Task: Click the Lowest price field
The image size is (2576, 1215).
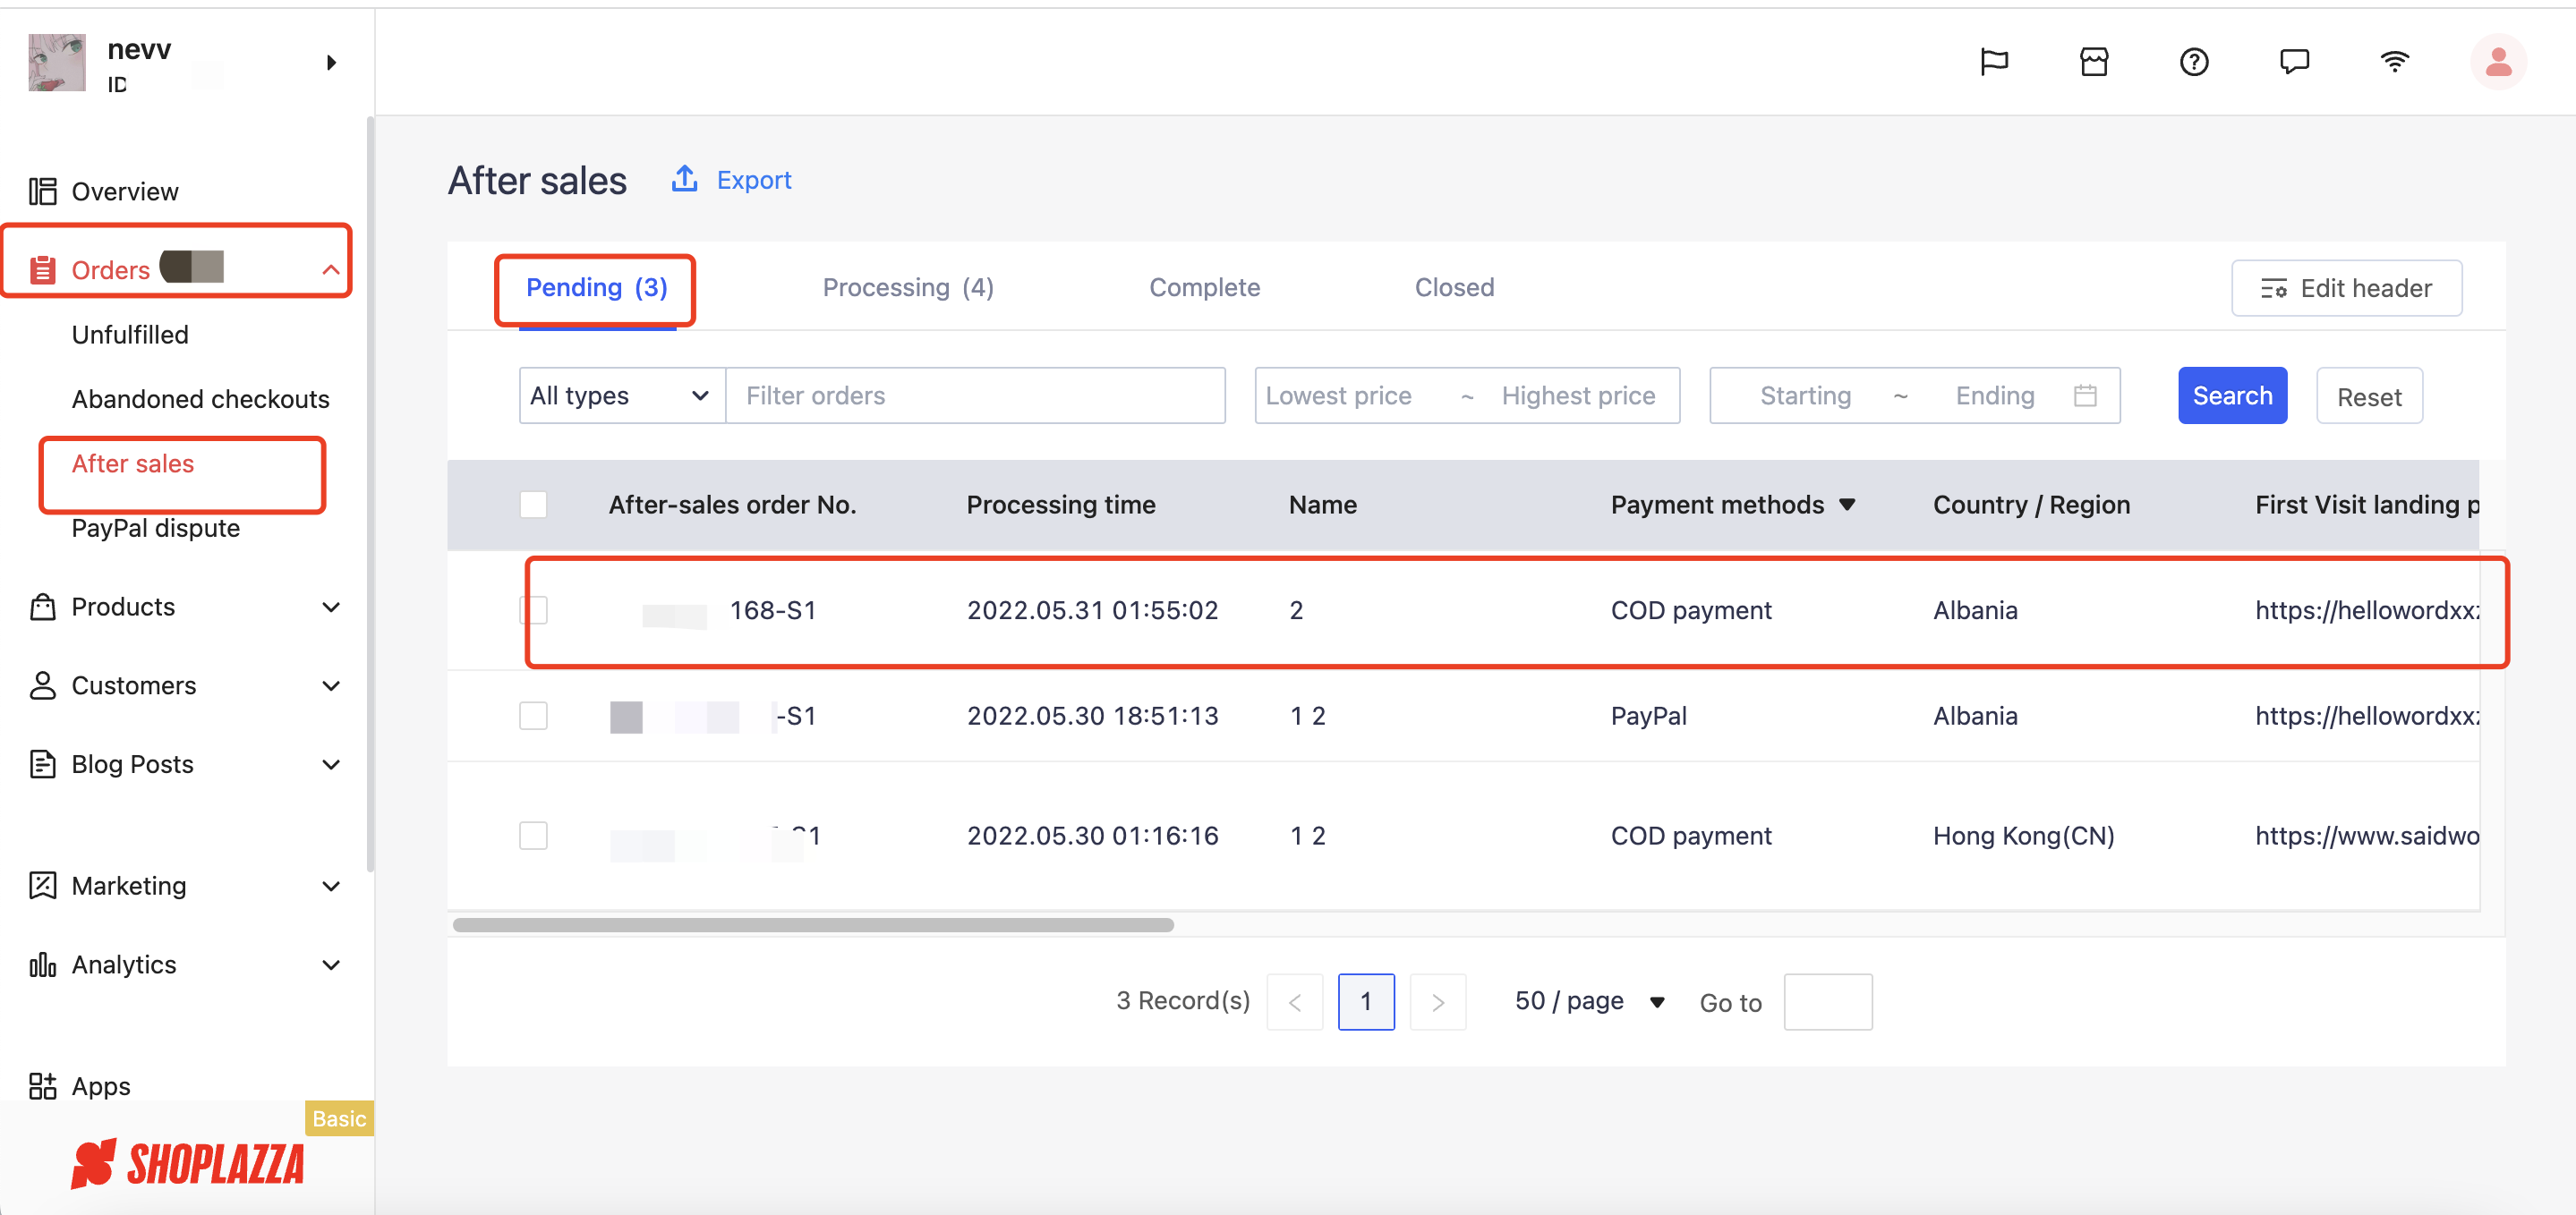Action: click(x=1338, y=396)
